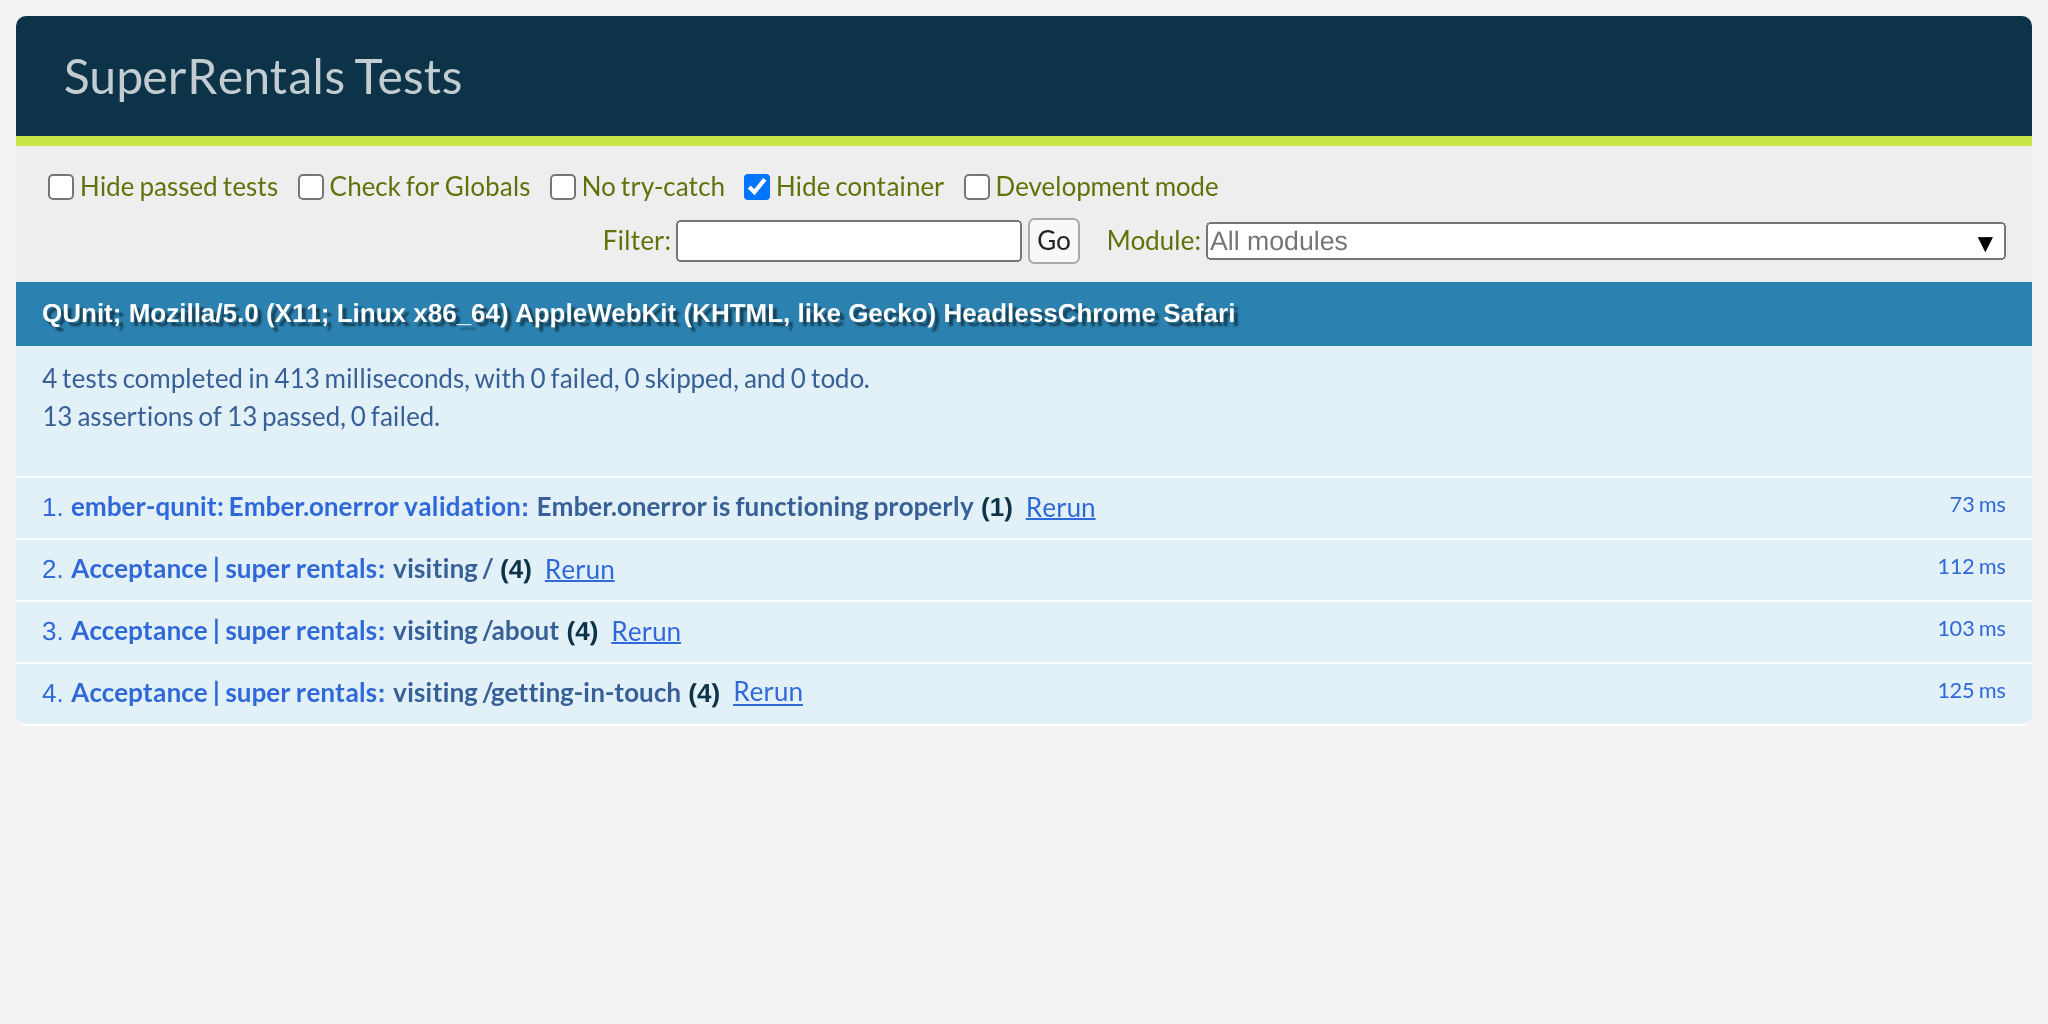Rerun the Ember.onerror validation test
Viewport: 2048px width, 1024px height.
tap(1060, 508)
